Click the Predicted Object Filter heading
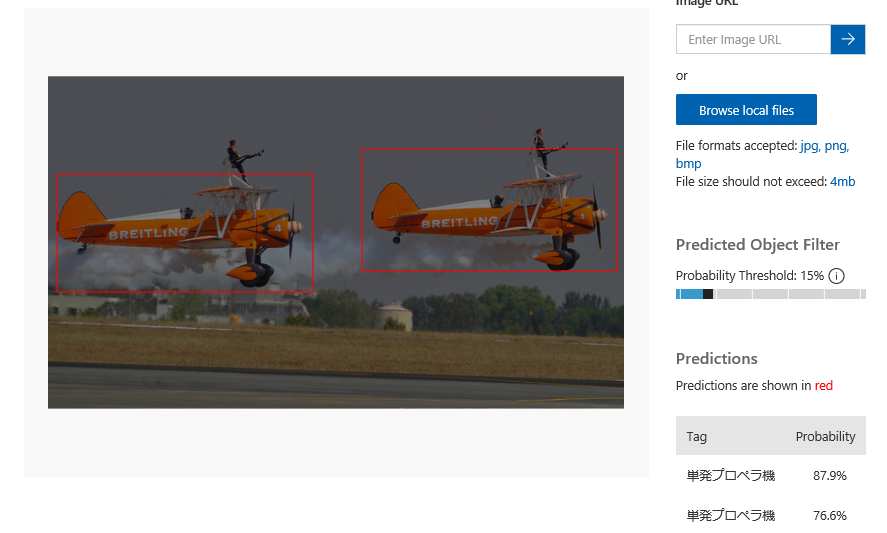This screenshot has height=533, width=887. 757,244
